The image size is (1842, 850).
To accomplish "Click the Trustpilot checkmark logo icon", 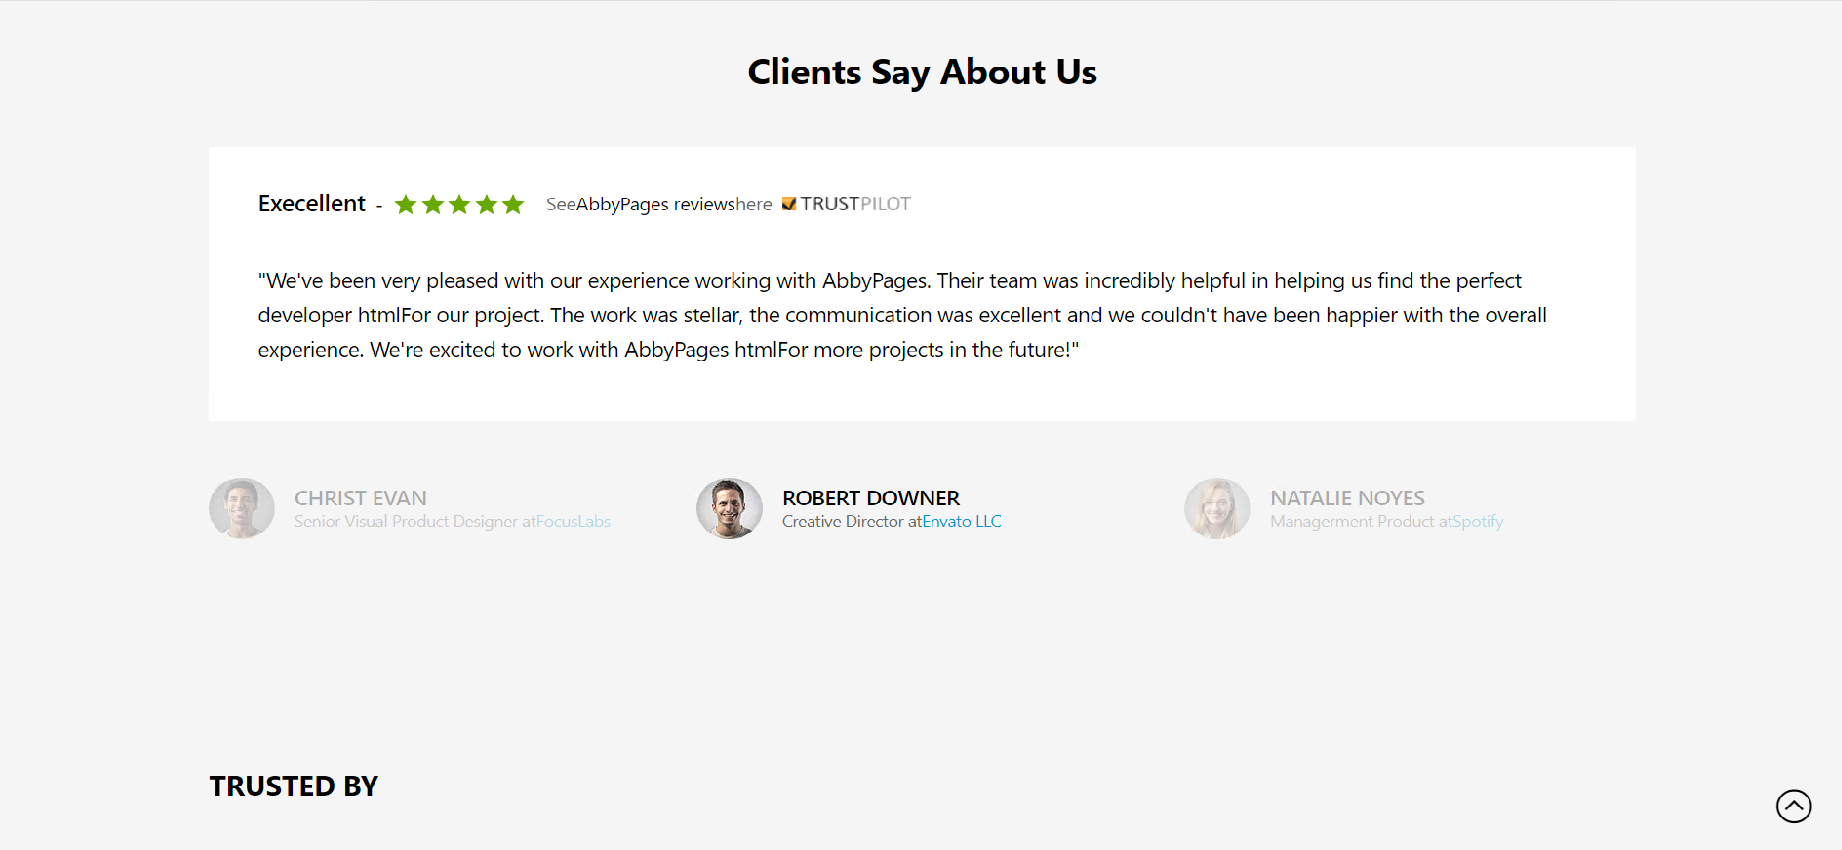I will [x=789, y=204].
